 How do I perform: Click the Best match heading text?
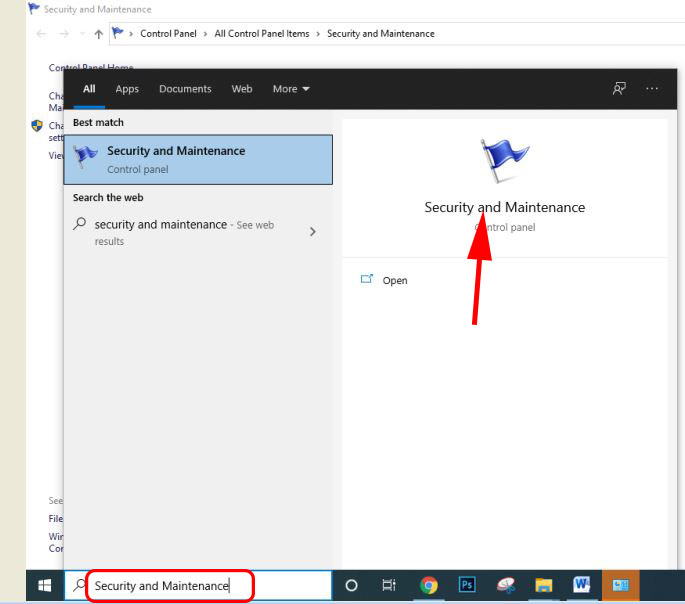click(x=98, y=122)
